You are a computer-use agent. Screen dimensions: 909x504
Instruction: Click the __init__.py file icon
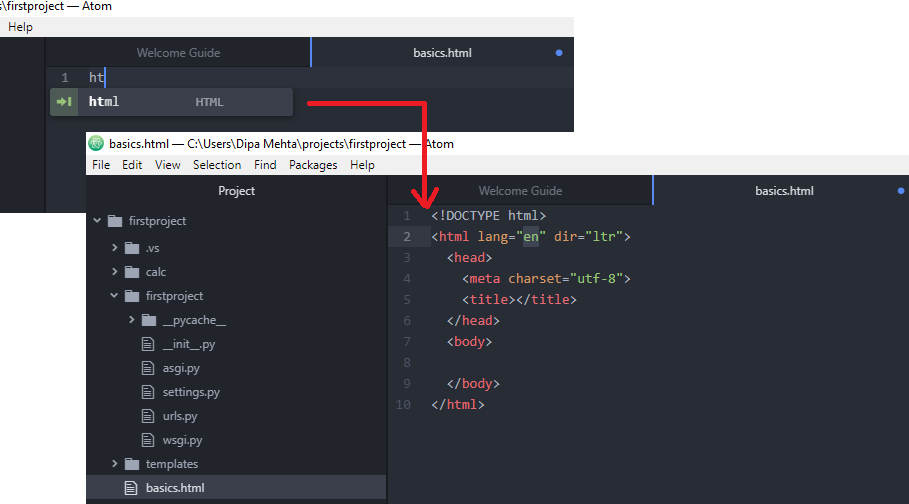(148, 344)
